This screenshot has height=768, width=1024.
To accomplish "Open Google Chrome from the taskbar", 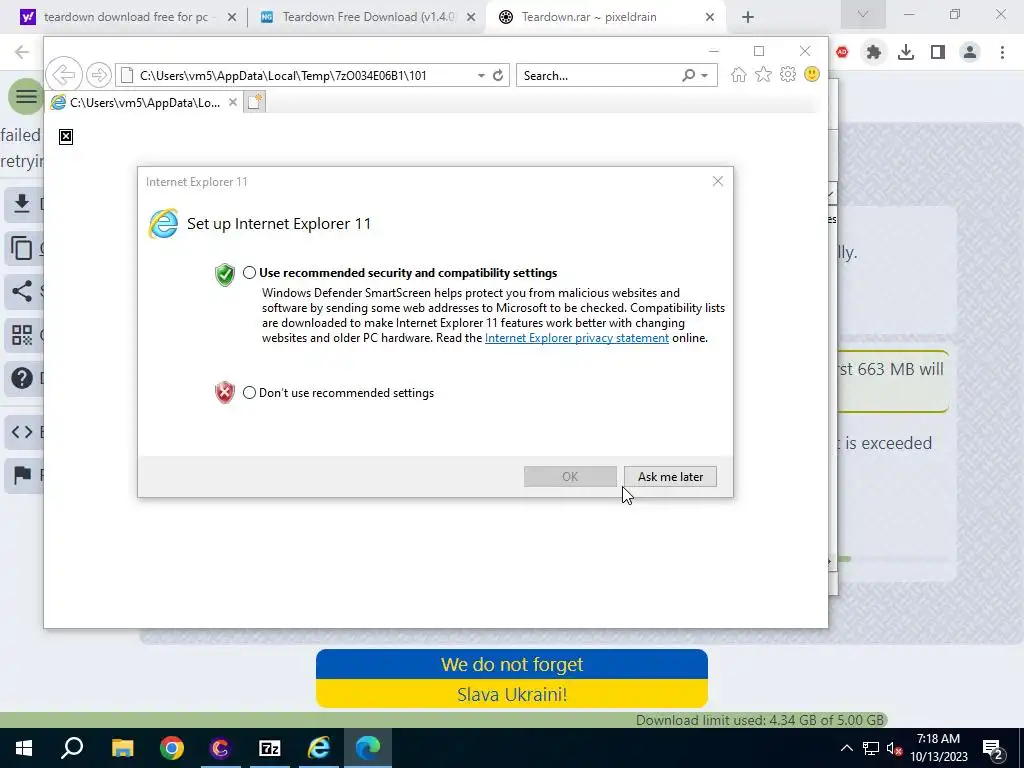I will (172, 748).
